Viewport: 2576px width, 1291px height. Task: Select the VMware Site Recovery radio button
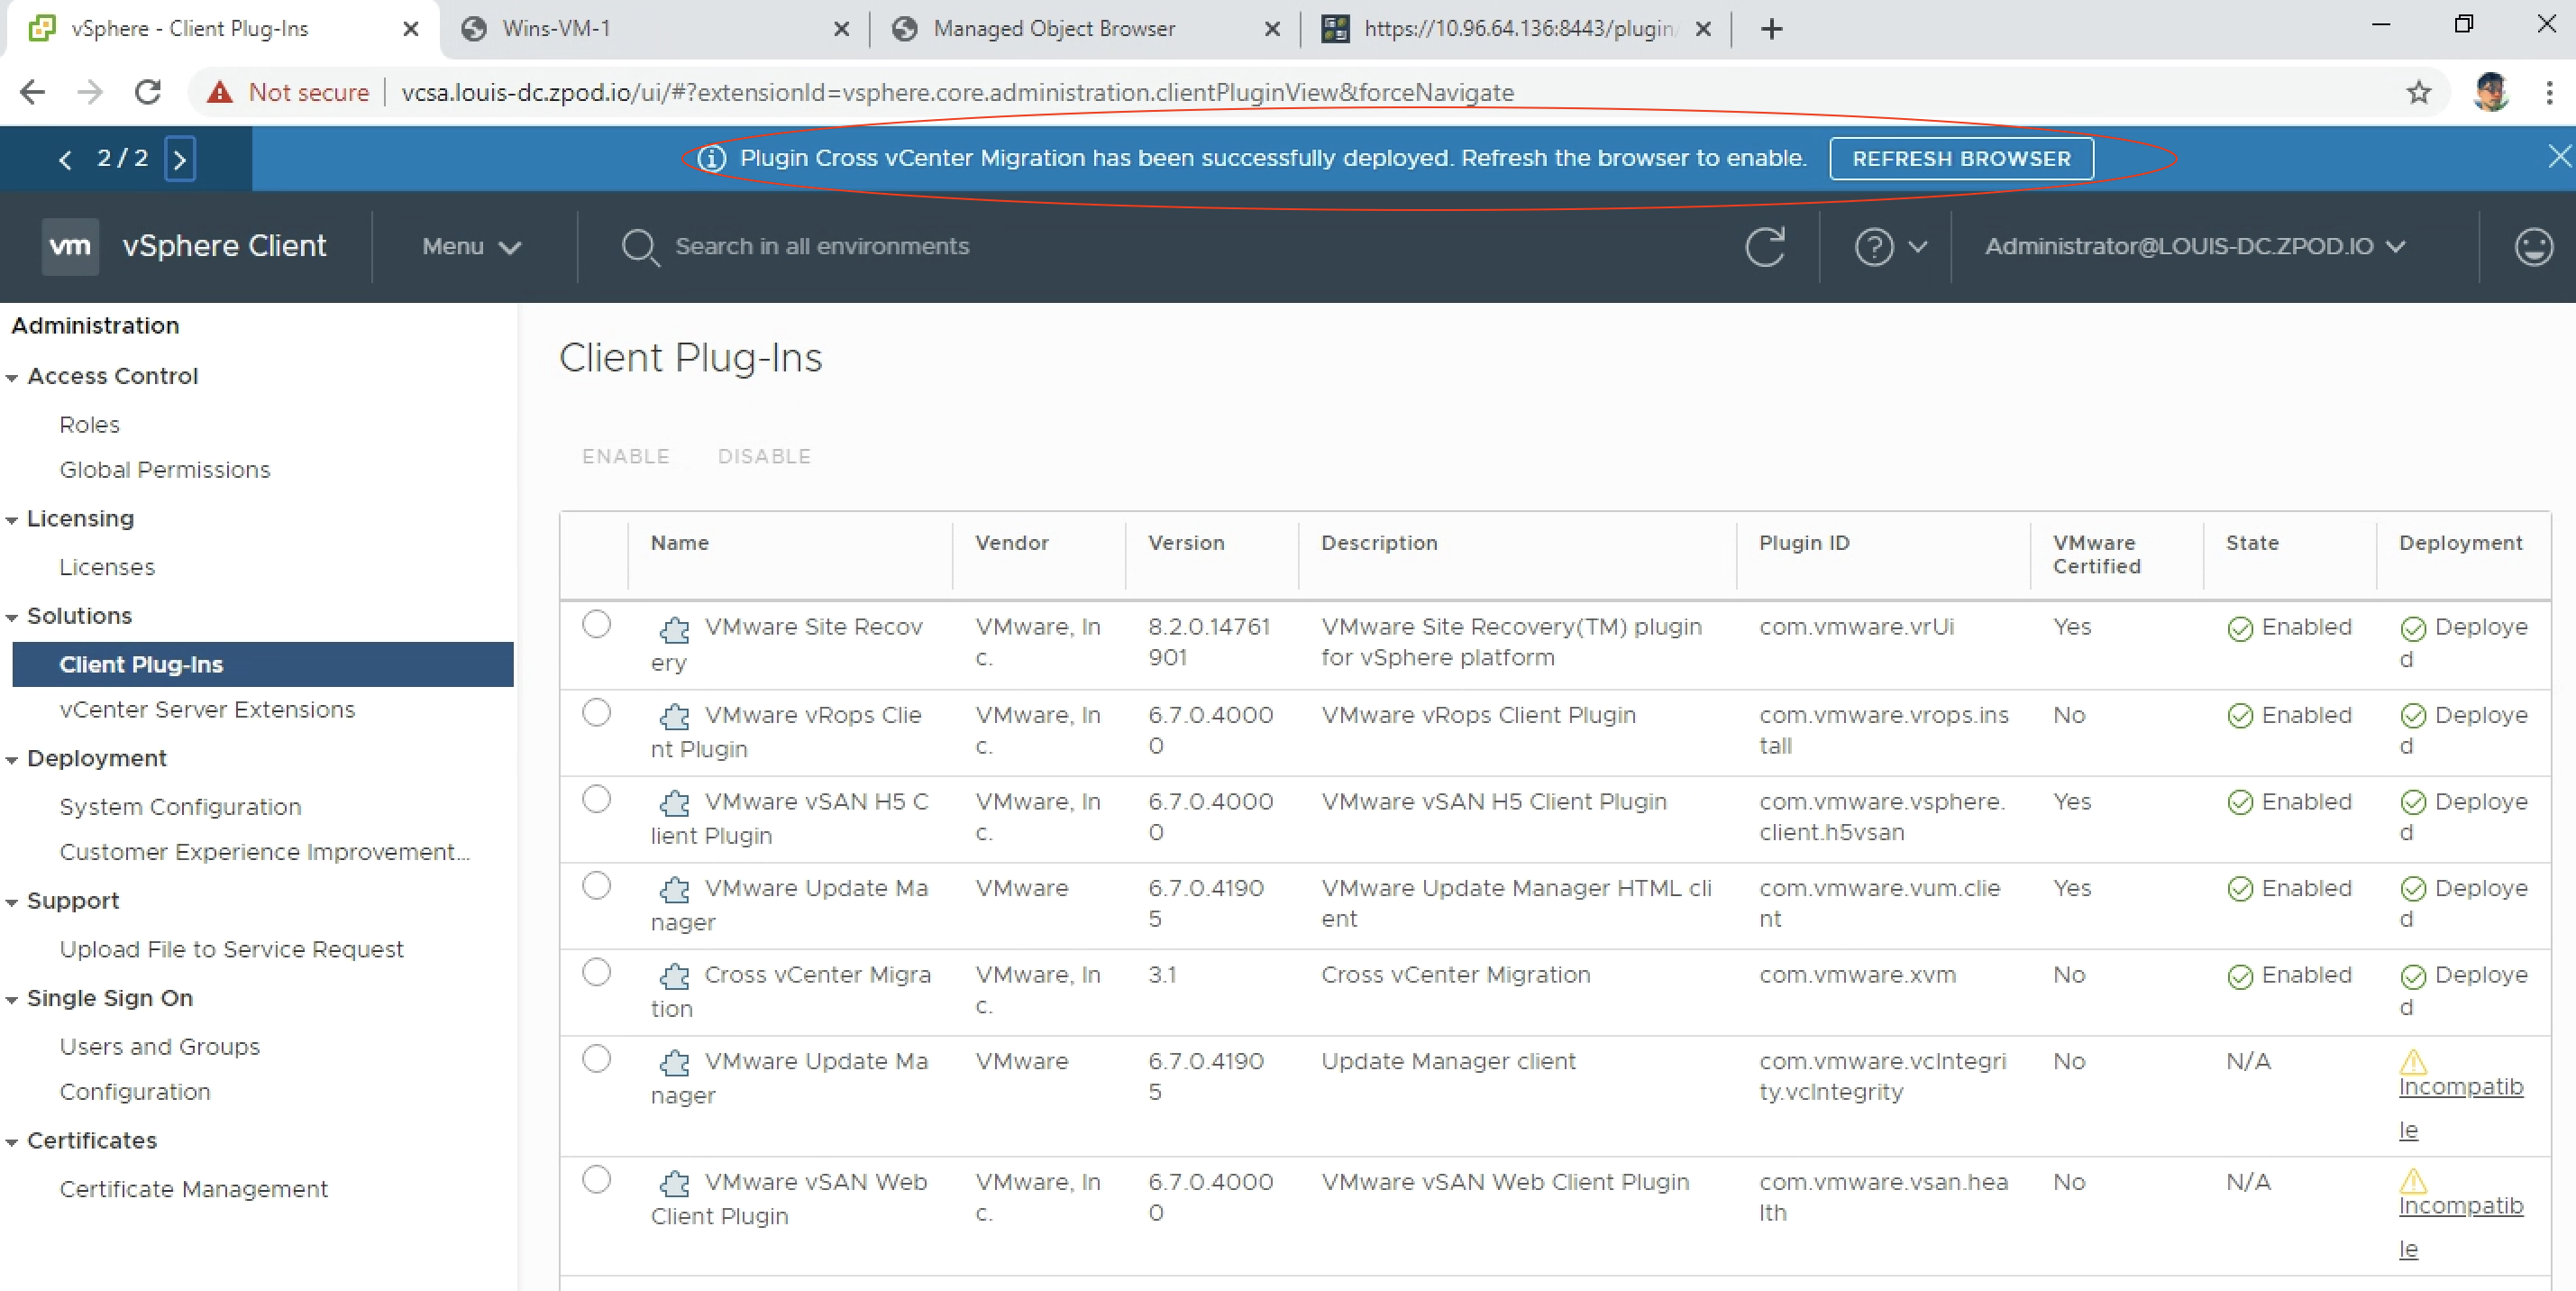click(x=596, y=624)
